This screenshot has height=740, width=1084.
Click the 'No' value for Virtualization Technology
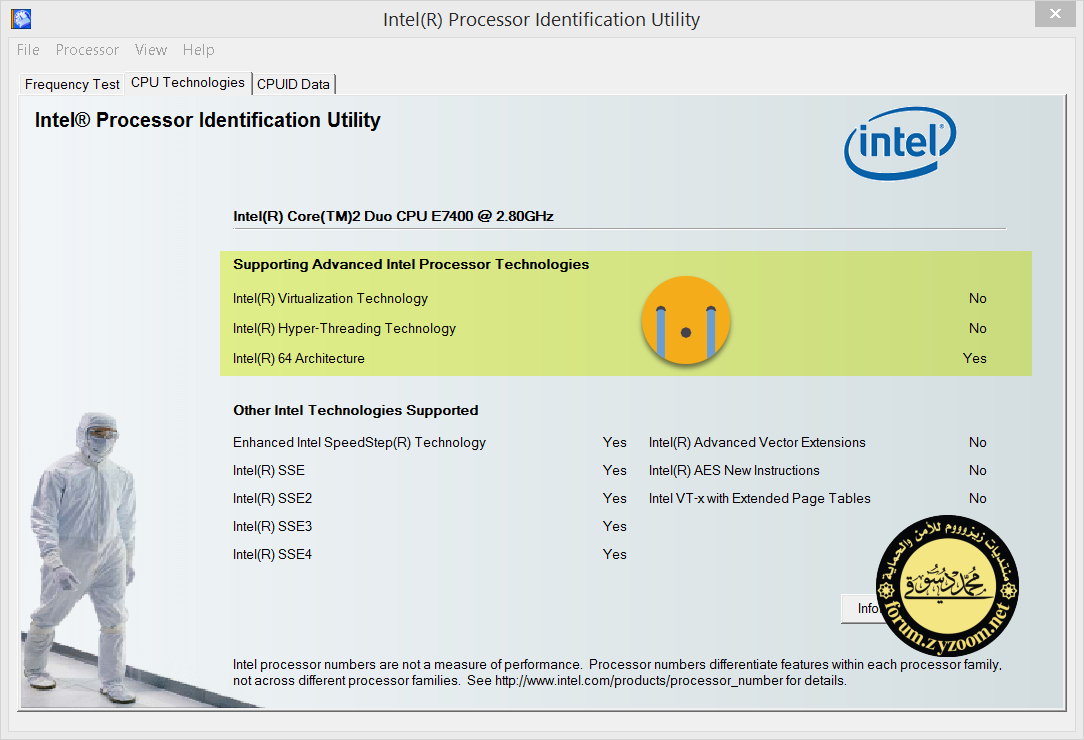click(978, 299)
